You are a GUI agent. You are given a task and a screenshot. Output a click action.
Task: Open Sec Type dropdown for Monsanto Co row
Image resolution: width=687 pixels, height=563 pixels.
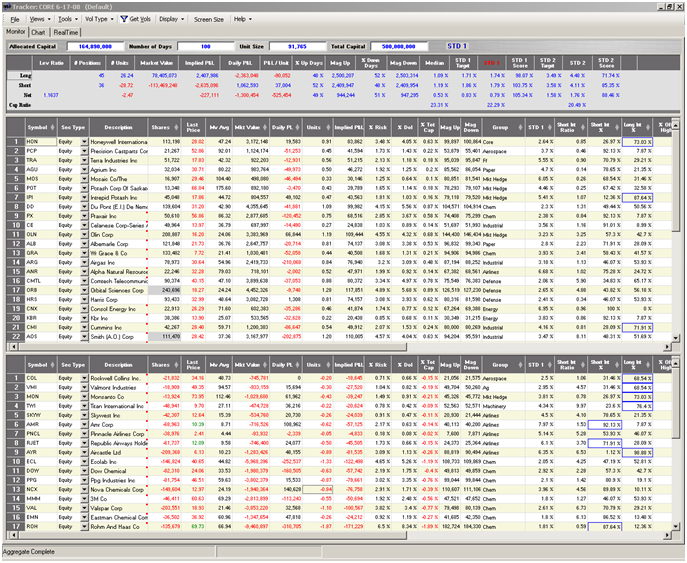click(x=85, y=397)
